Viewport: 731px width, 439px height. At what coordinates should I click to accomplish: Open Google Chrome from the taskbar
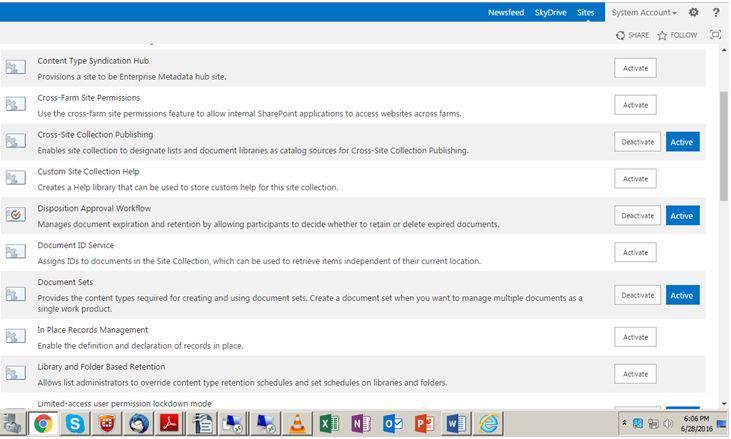(x=43, y=424)
